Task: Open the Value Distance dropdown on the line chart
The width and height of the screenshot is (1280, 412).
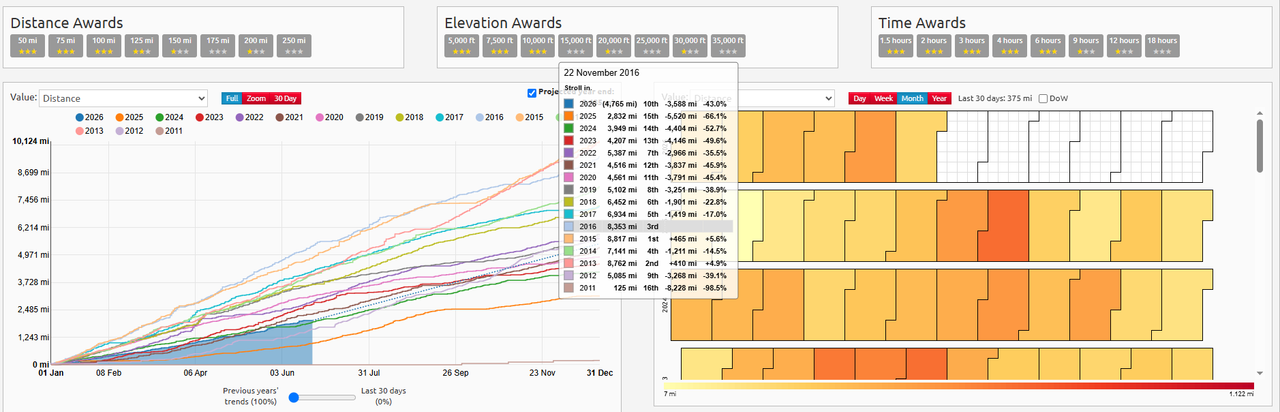Action: (123, 98)
